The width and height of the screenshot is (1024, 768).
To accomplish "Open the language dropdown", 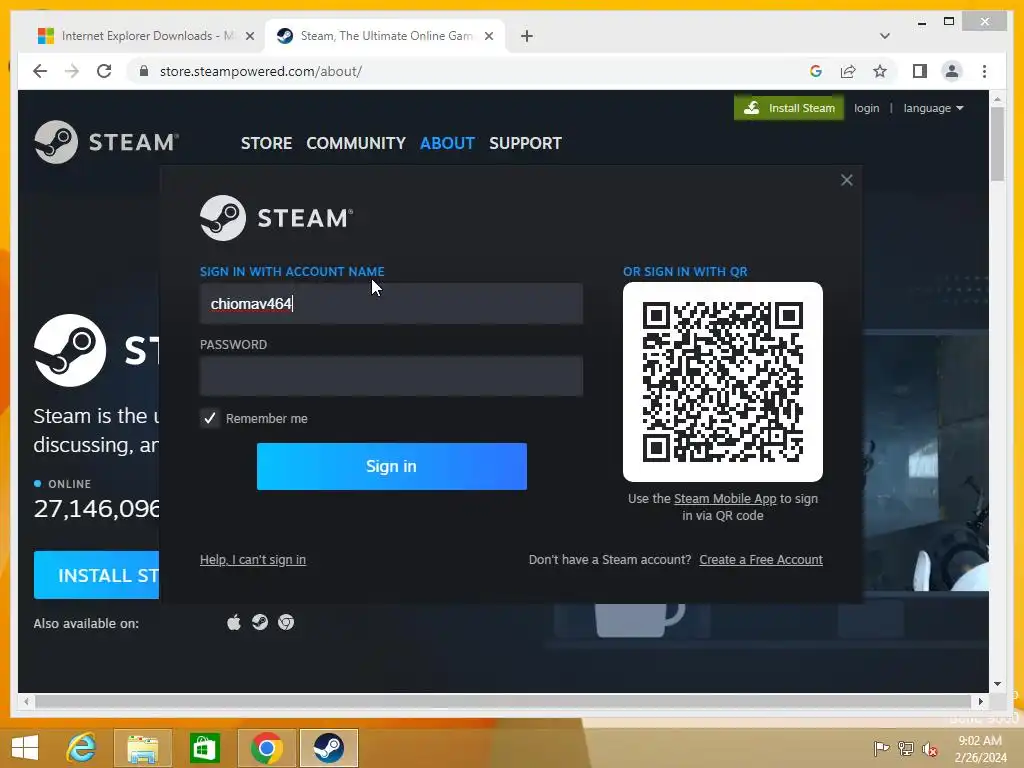I will coord(933,108).
